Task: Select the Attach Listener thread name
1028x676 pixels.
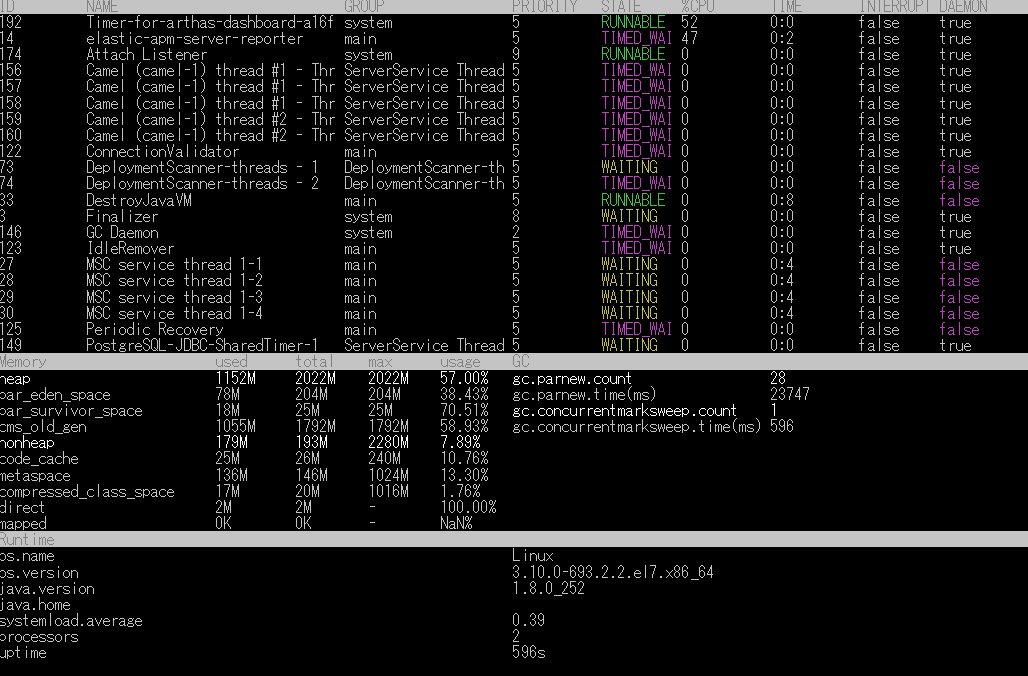Action: tap(146, 54)
